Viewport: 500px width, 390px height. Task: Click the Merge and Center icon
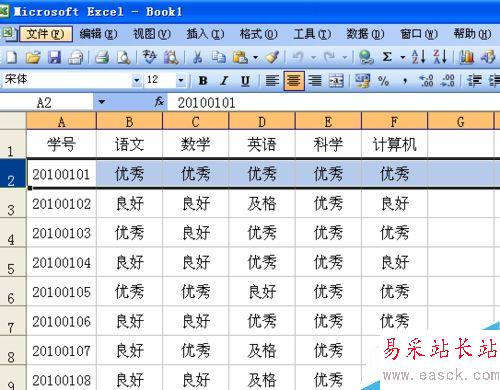[336, 81]
